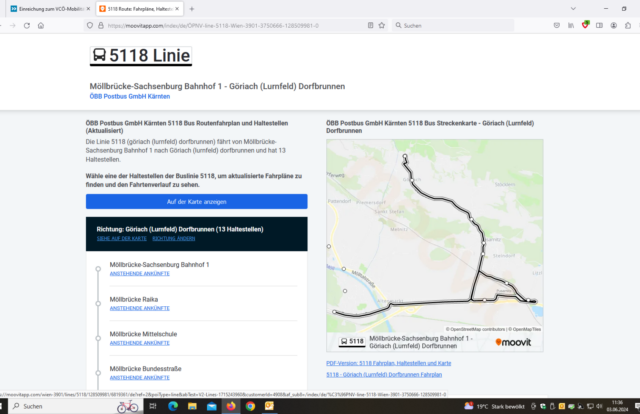Launch Microsoft Edge from taskbar
640x414 pixels.
coord(173,406)
